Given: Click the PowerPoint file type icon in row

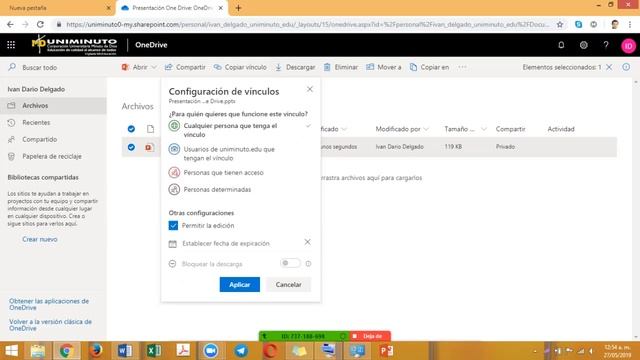Looking at the screenshot, I should tap(150, 147).
